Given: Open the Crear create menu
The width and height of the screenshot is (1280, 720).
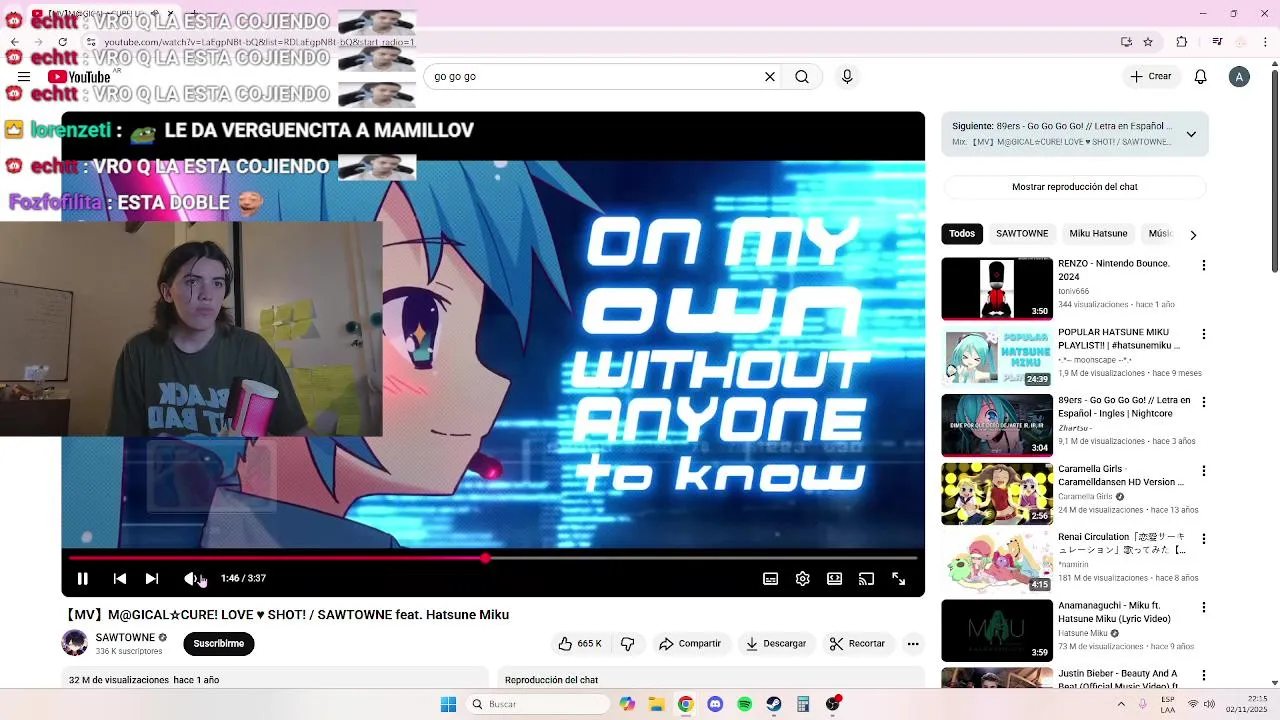Looking at the screenshot, I should pos(1150,76).
